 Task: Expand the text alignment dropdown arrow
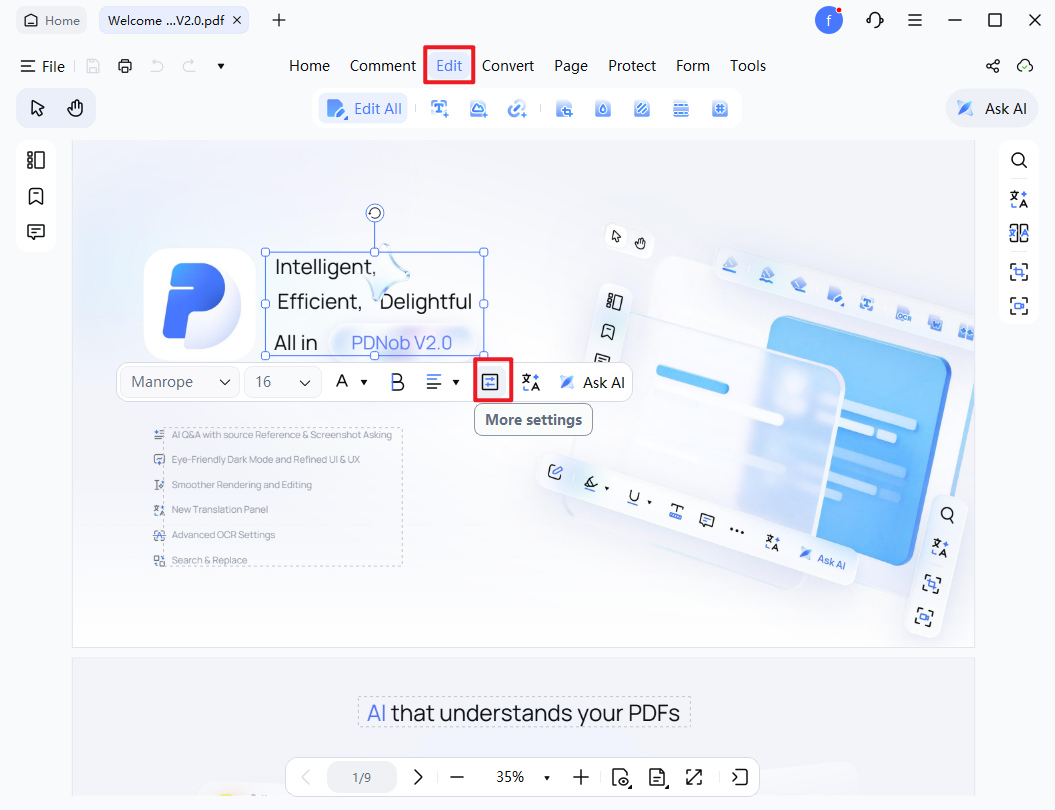click(x=456, y=382)
